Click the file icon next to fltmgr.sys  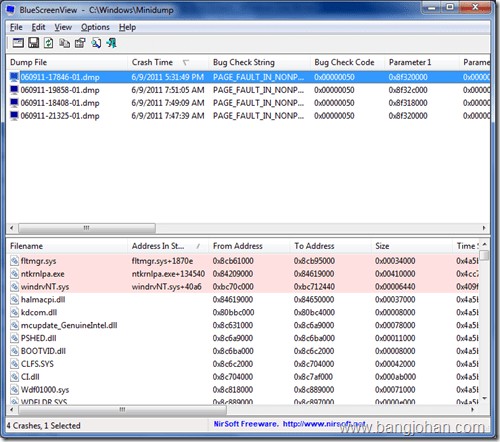(14, 261)
